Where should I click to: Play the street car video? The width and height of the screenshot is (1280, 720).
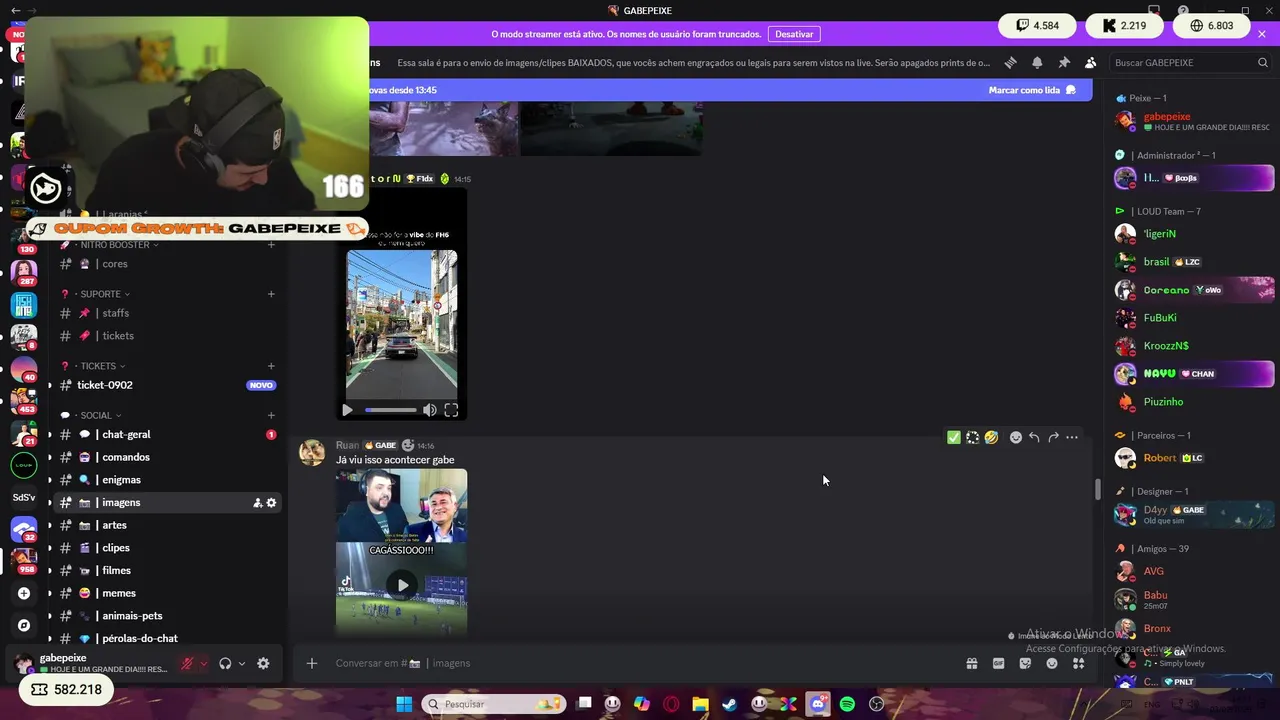pos(347,410)
